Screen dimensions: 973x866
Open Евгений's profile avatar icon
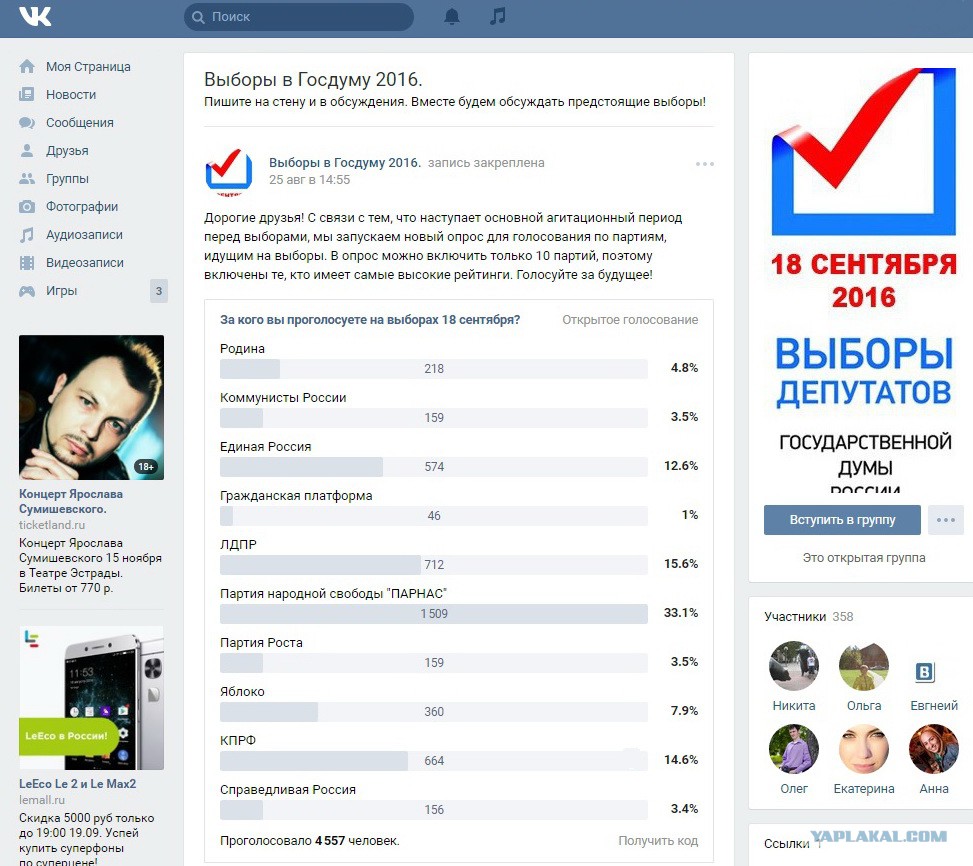925,672
